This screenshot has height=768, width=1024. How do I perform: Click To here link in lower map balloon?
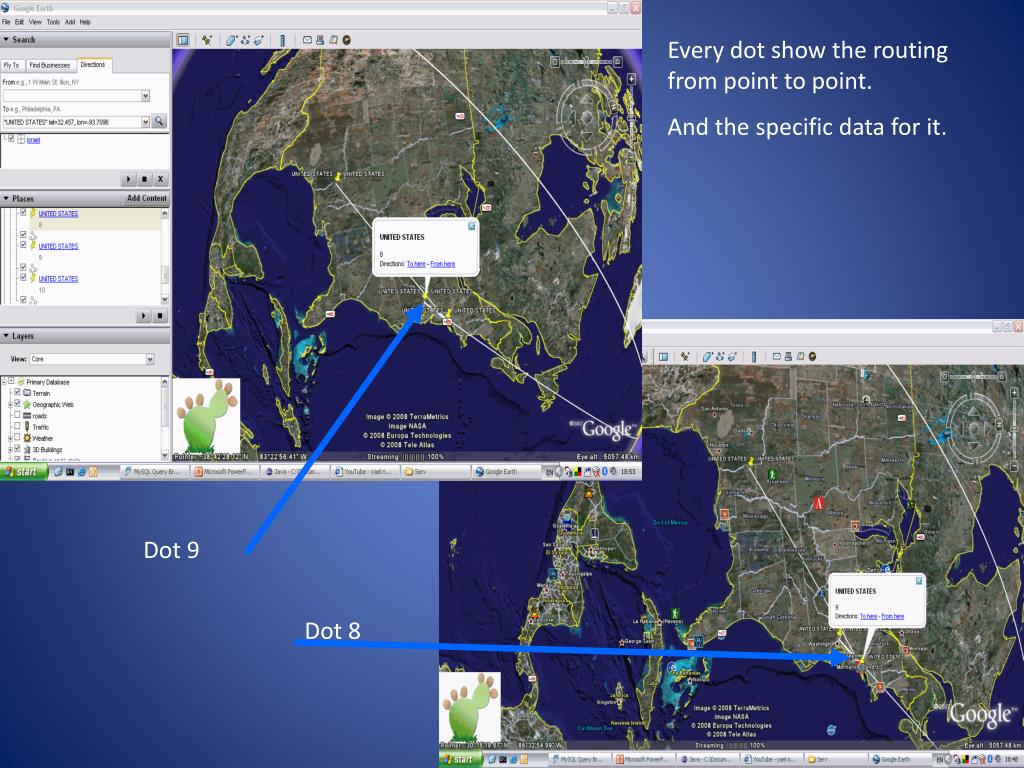point(869,616)
